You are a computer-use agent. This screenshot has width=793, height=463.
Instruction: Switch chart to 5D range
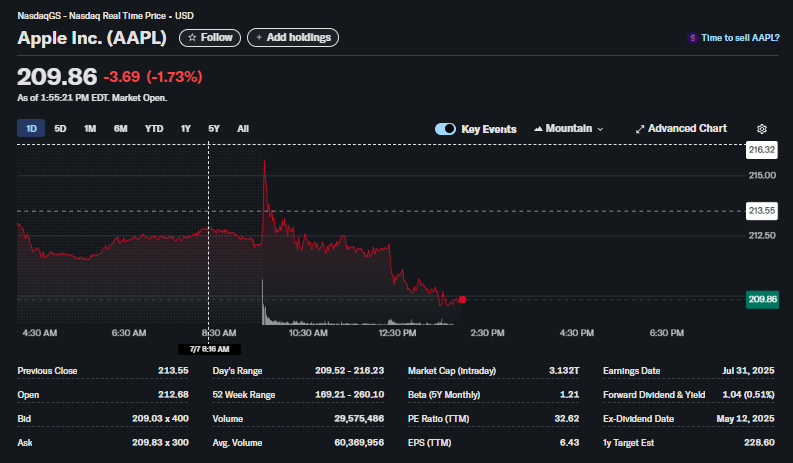click(x=60, y=129)
